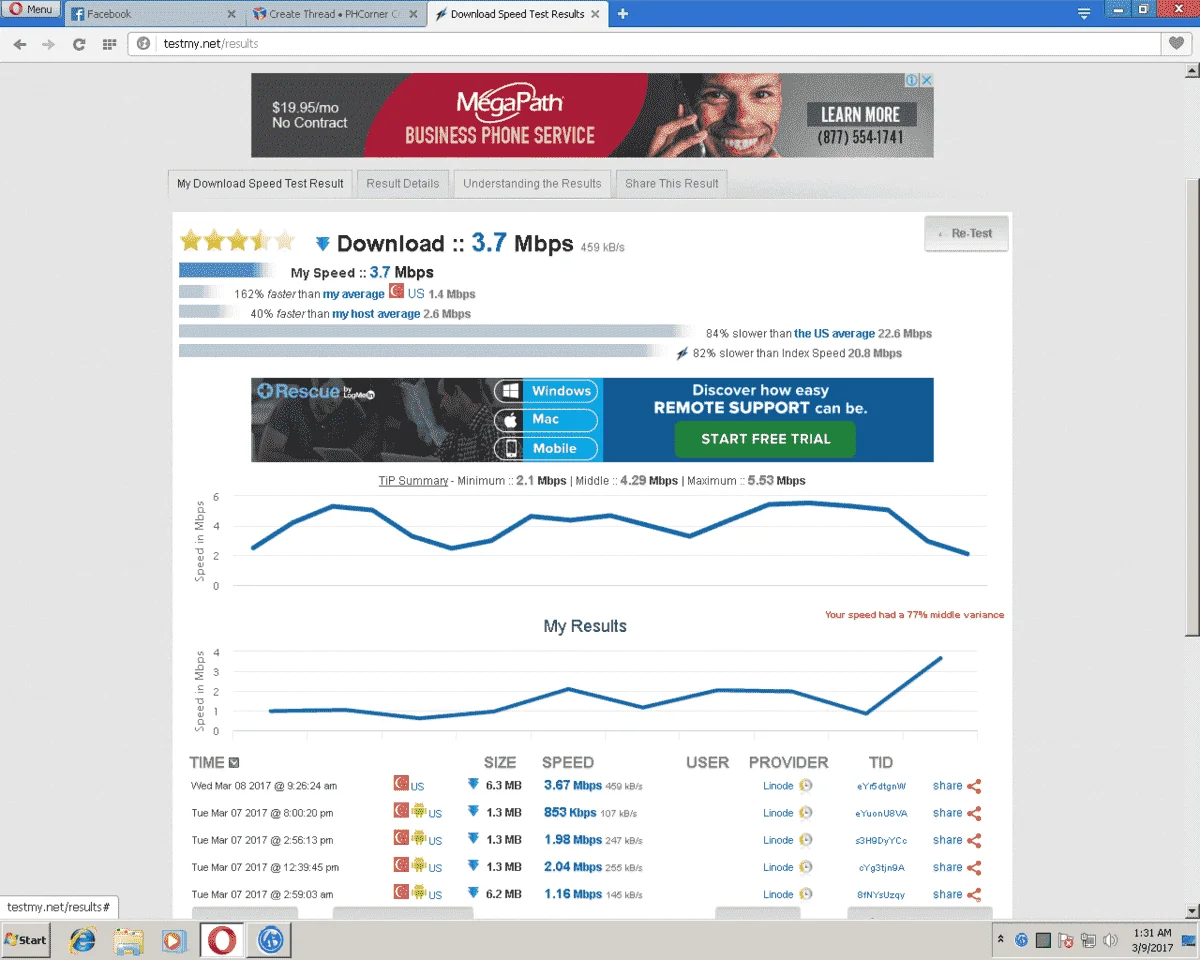The width and height of the screenshot is (1200, 960).
Task: Click share icon for the 3.67 Mbps row
Action: tap(974, 786)
